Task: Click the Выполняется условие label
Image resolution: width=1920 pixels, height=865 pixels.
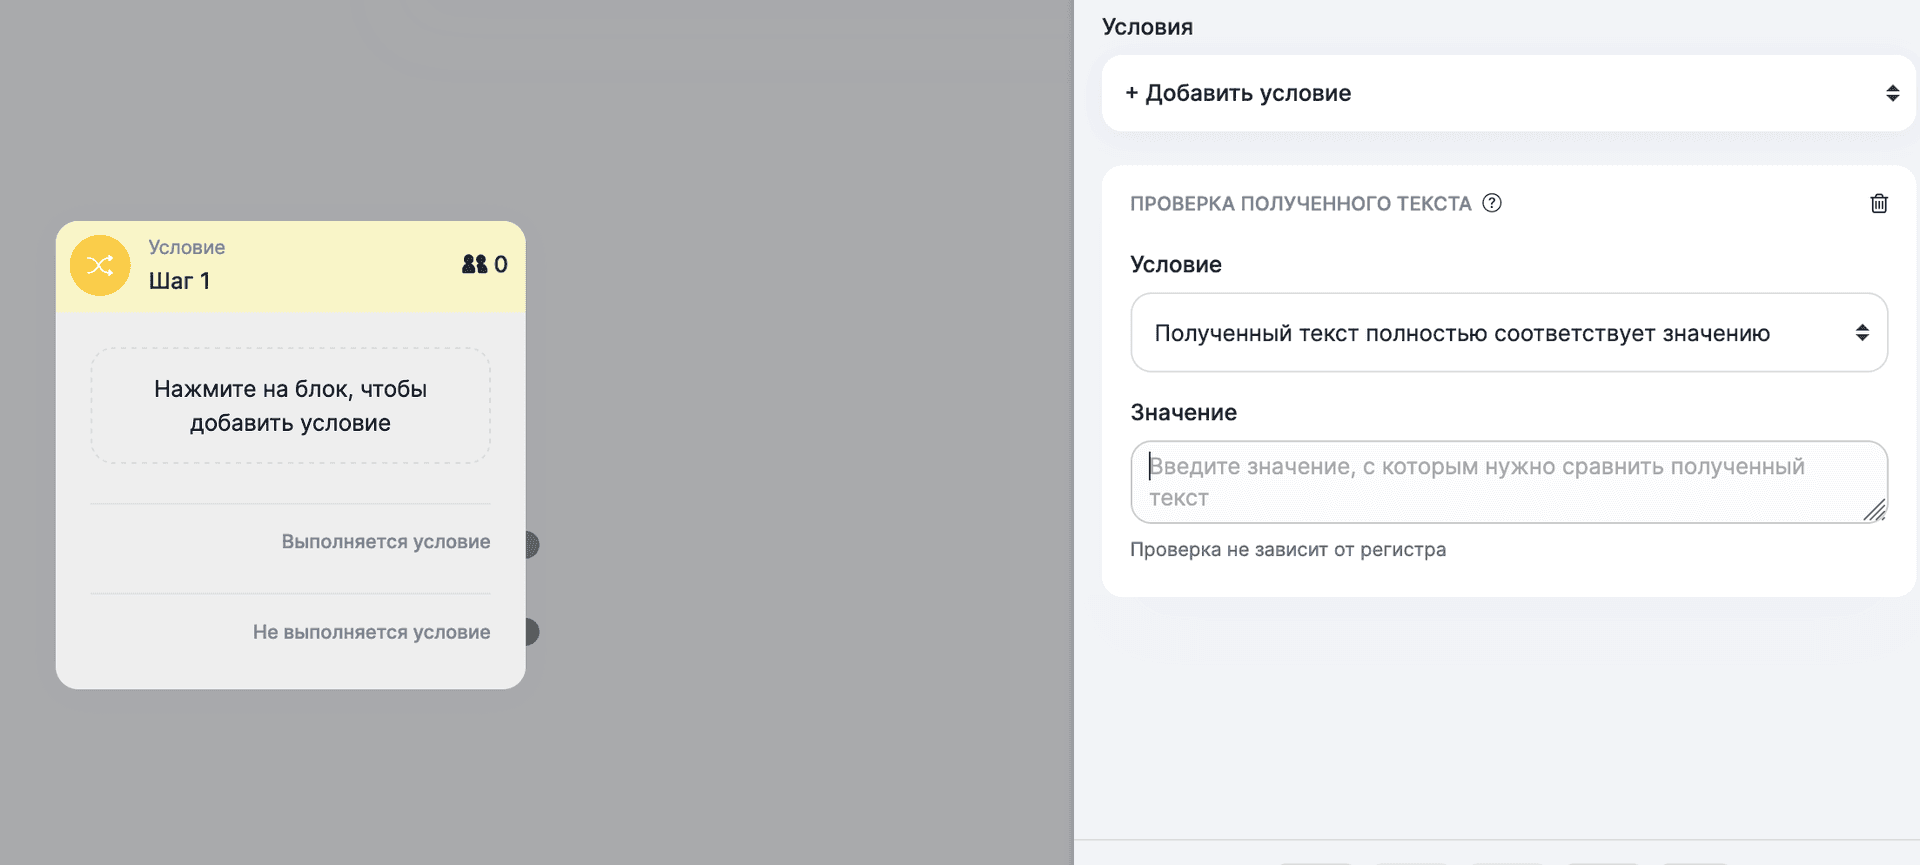Action: [385, 542]
